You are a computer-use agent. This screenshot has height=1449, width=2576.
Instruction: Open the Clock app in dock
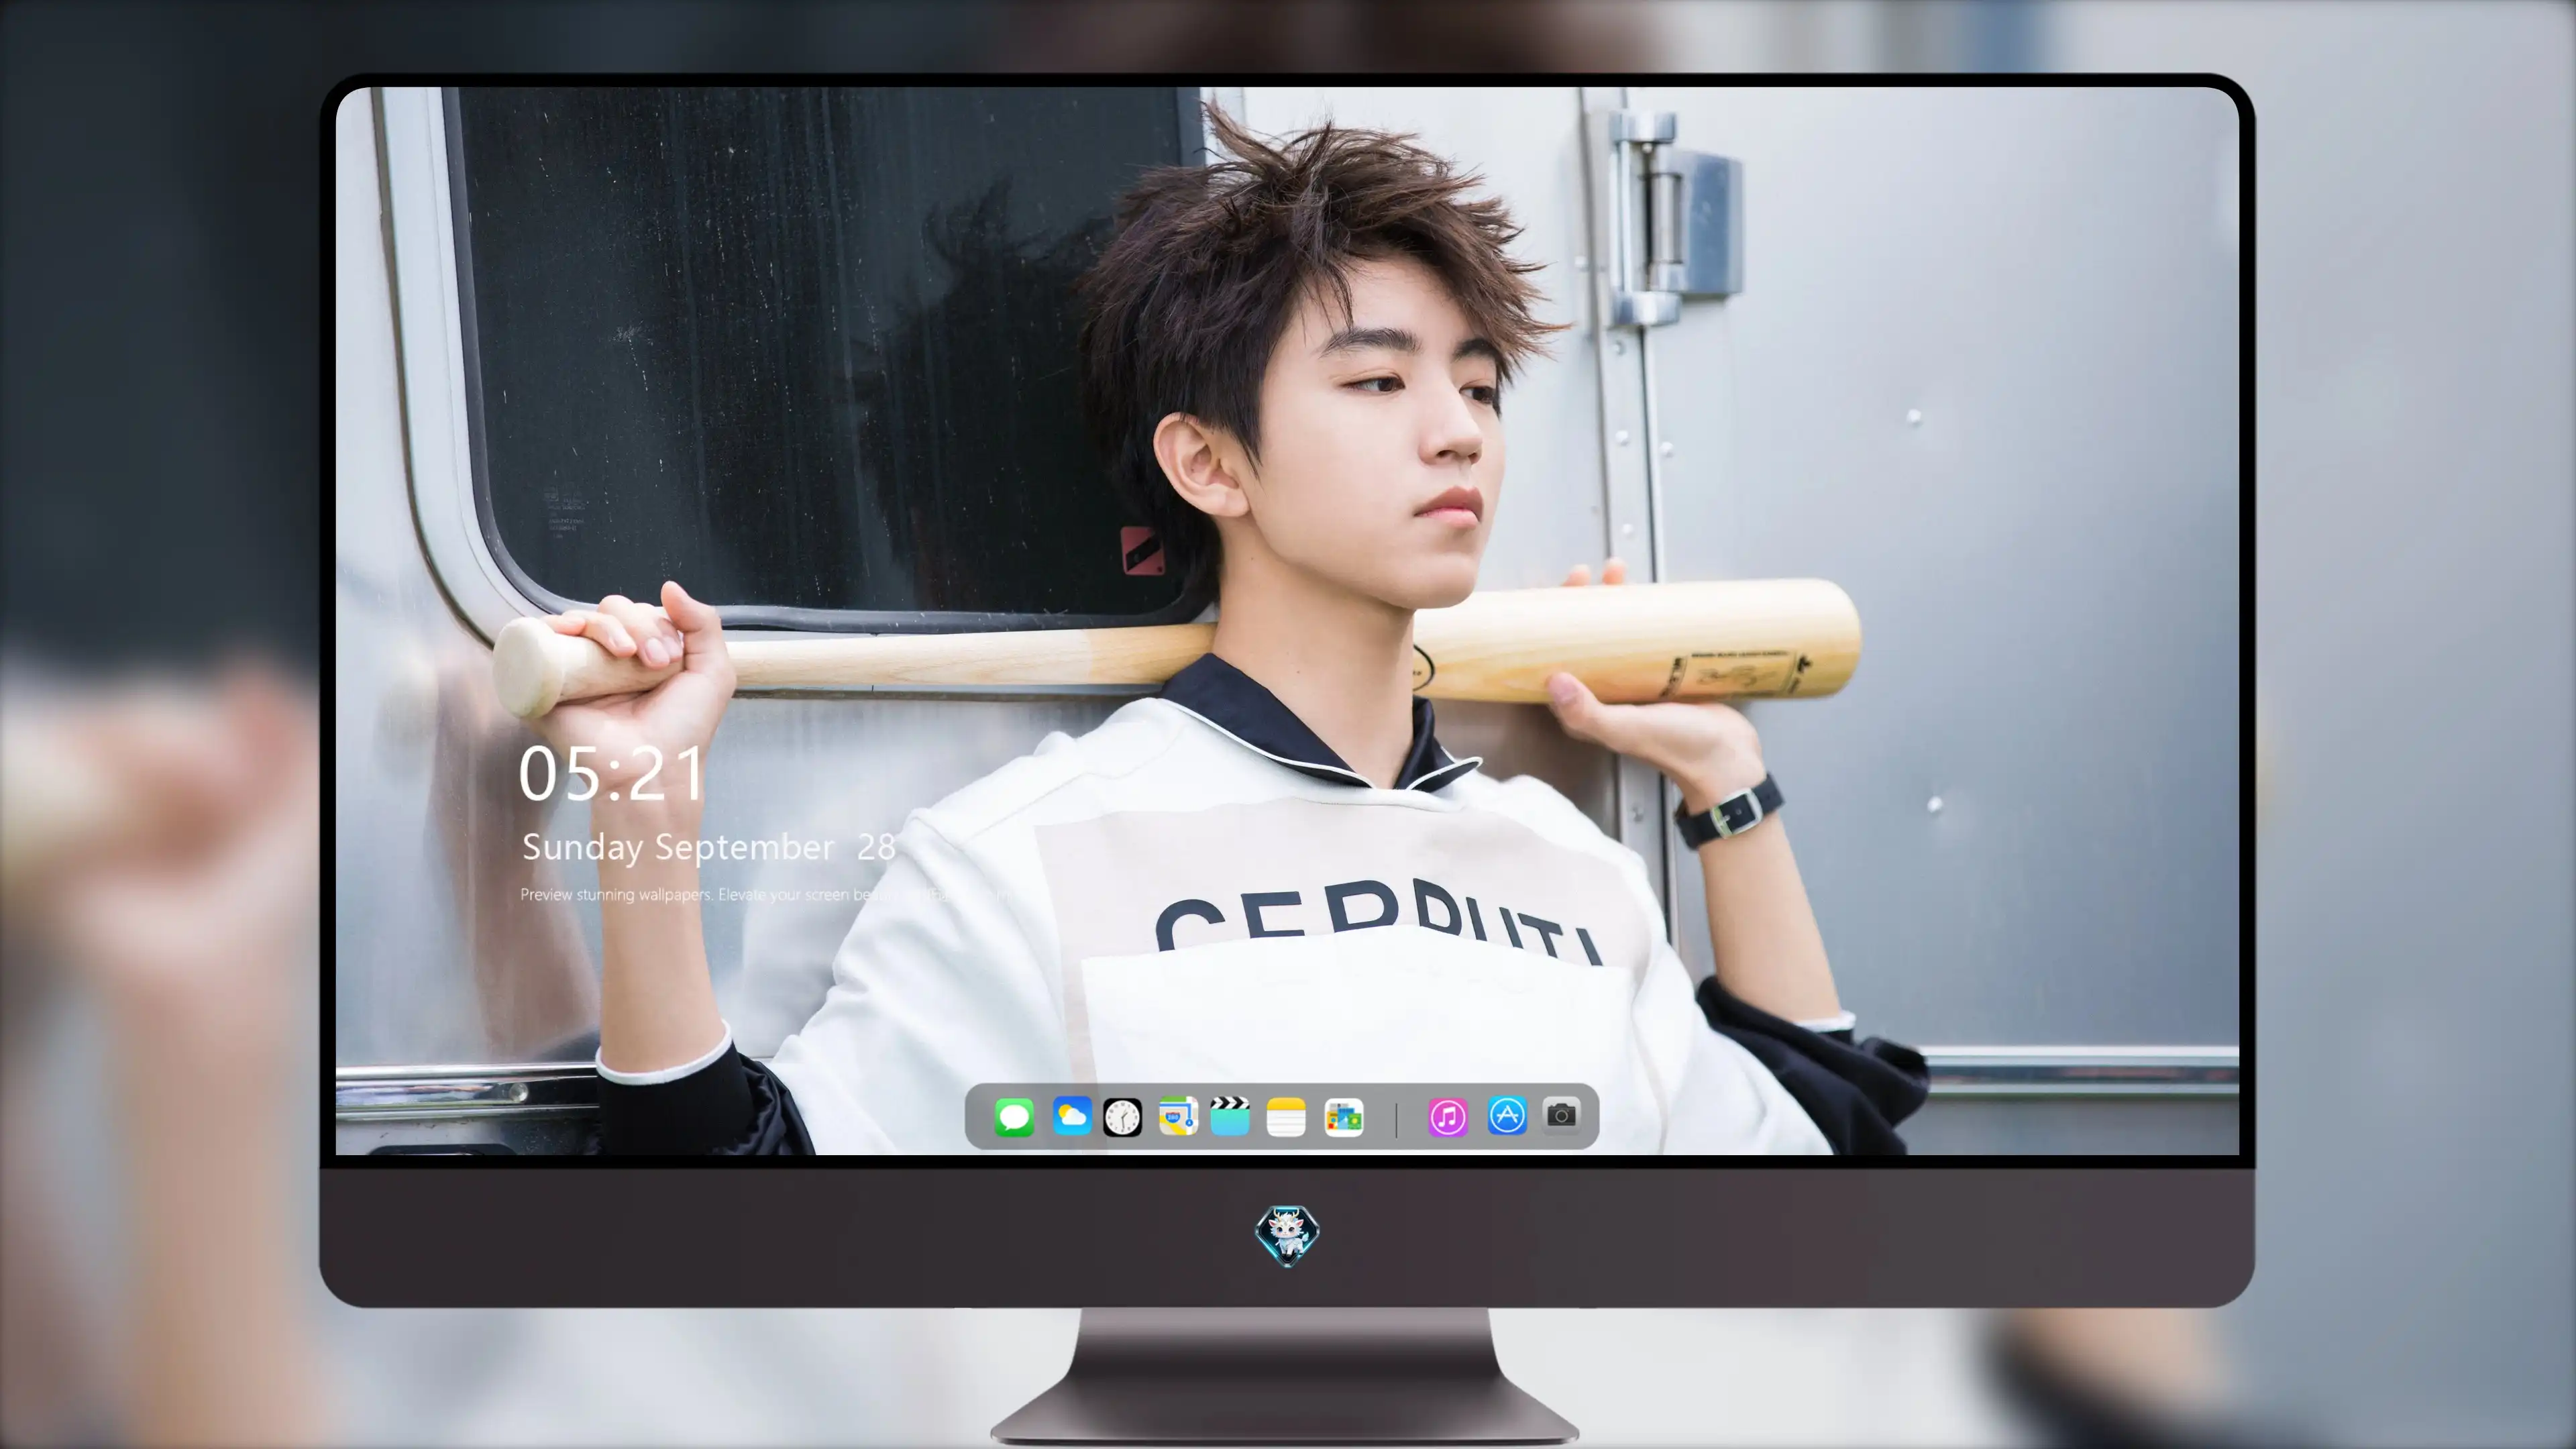pyautogui.click(x=1122, y=1117)
